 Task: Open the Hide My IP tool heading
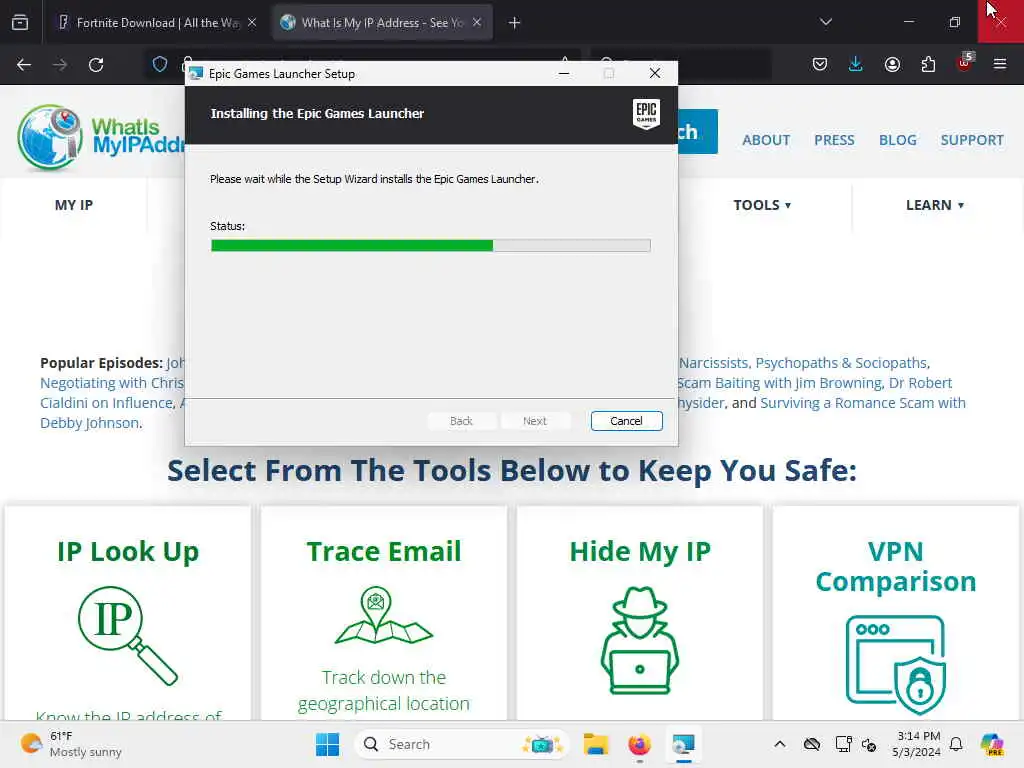click(x=640, y=552)
